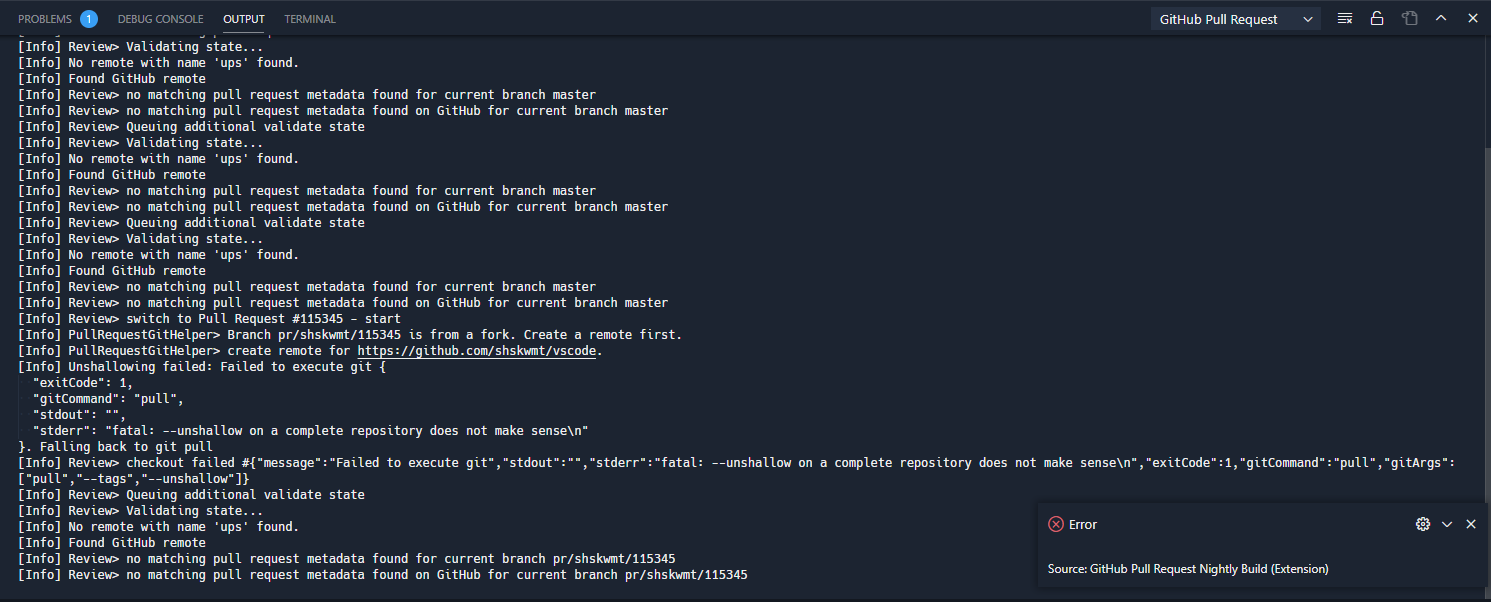This screenshot has height=602, width=1491.
Task: Collapse the Error notification with the chevron
Action: click(x=1447, y=523)
